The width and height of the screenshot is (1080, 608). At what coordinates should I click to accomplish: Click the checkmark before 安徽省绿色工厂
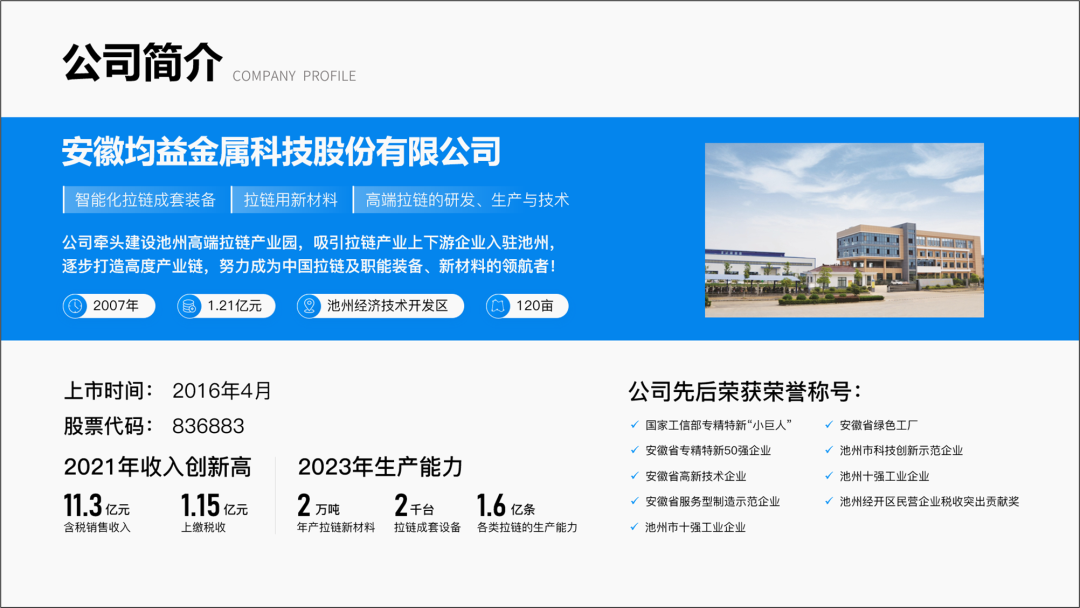click(829, 425)
